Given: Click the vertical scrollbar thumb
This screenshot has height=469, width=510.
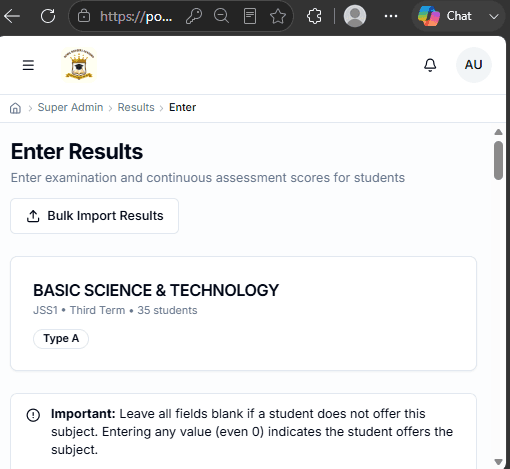Looking at the screenshot, I should (x=498, y=160).
